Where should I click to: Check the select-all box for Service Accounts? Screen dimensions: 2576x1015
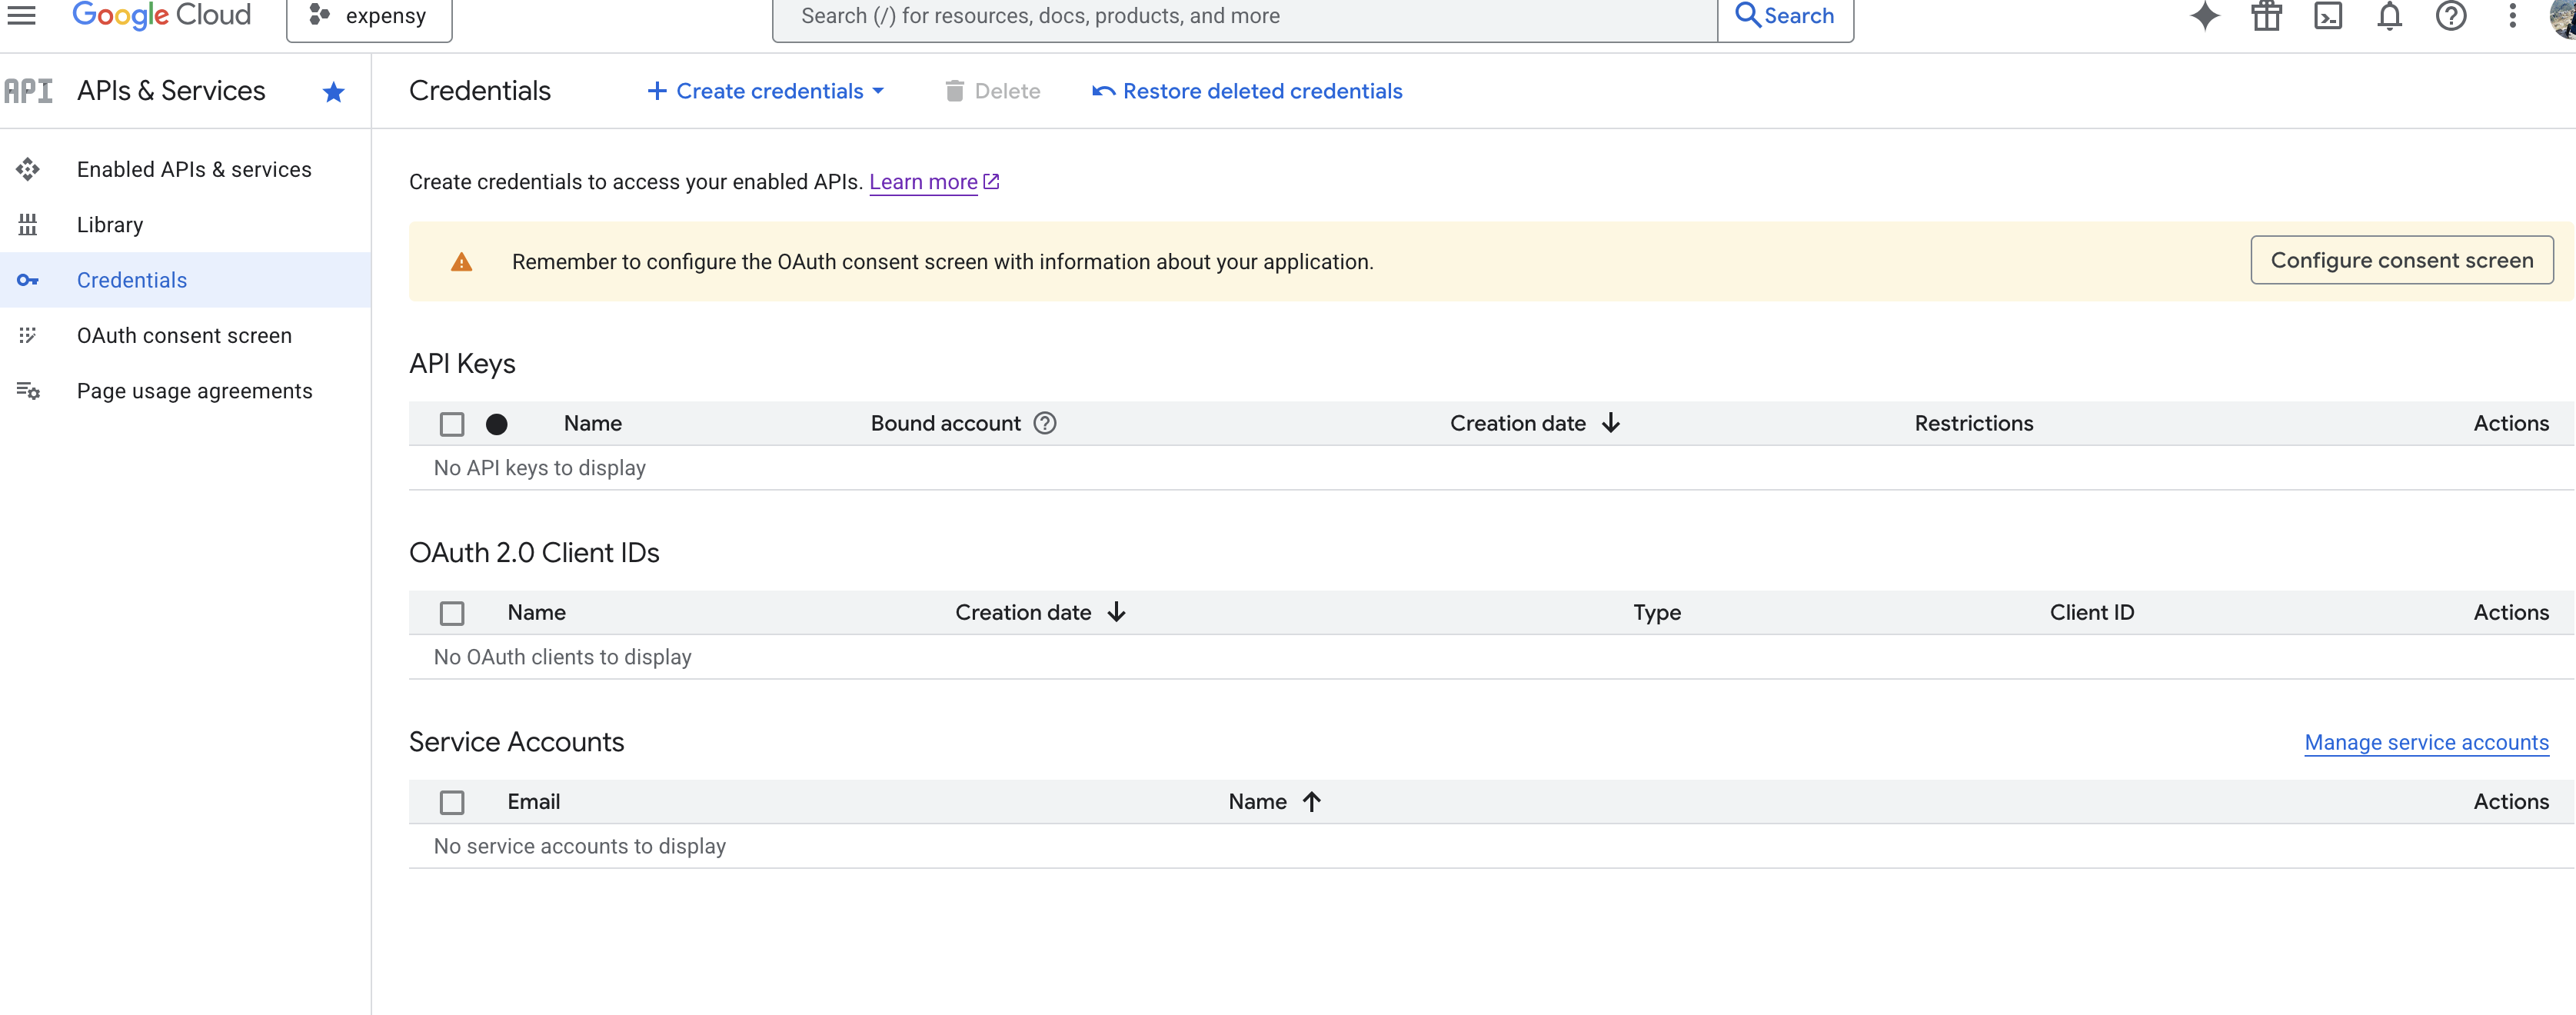(452, 802)
